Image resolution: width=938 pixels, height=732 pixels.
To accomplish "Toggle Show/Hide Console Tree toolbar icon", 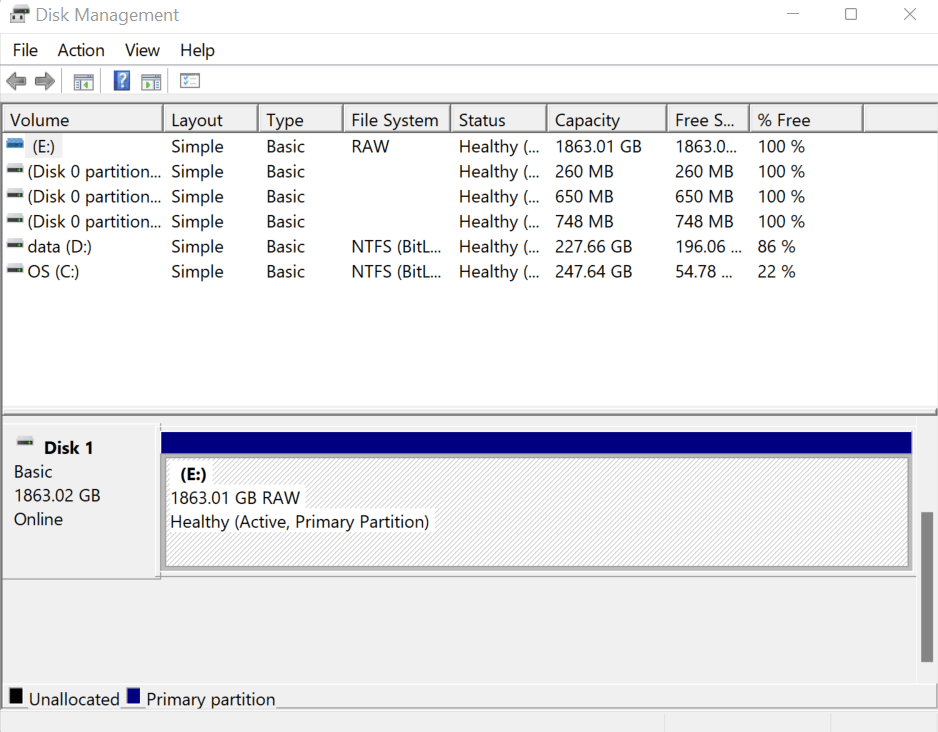I will coord(83,81).
